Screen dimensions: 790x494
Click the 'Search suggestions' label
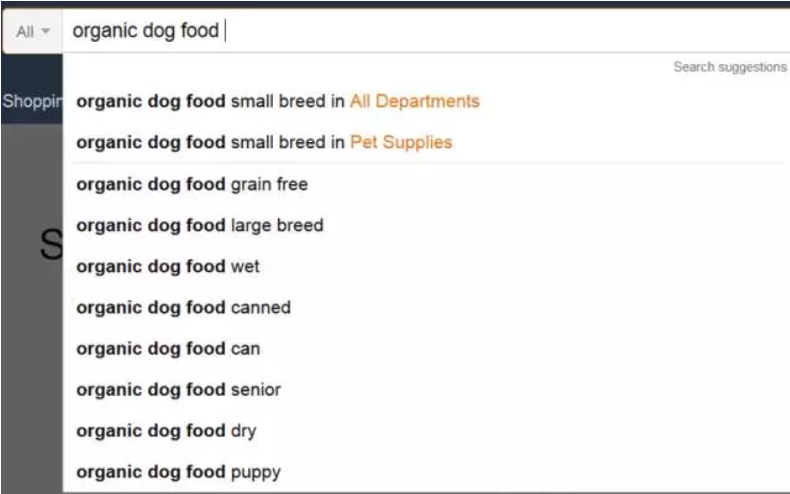point(729,67)
